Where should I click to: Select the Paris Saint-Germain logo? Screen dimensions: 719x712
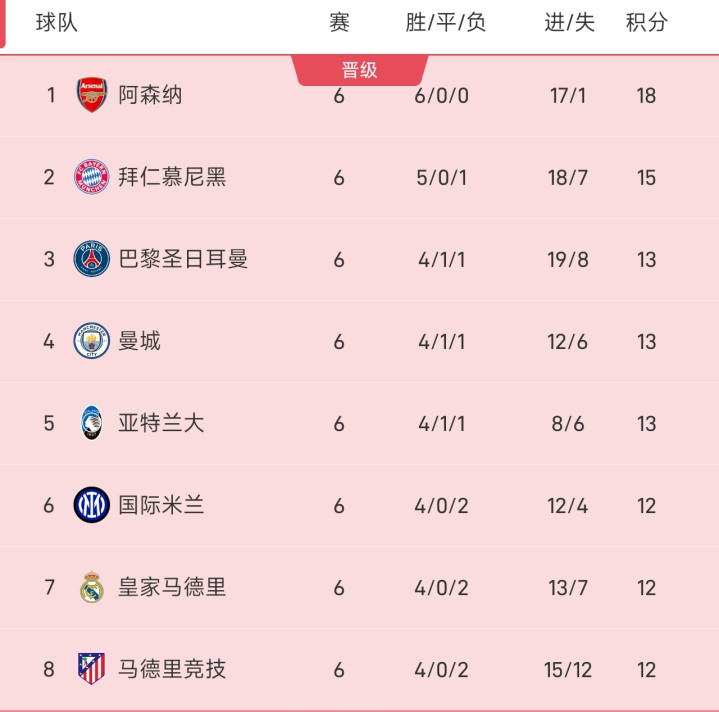point(91,259)
